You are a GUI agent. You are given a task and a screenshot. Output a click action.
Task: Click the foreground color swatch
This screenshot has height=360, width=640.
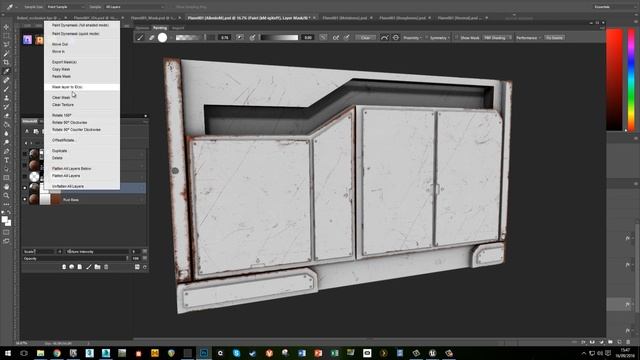4,220
